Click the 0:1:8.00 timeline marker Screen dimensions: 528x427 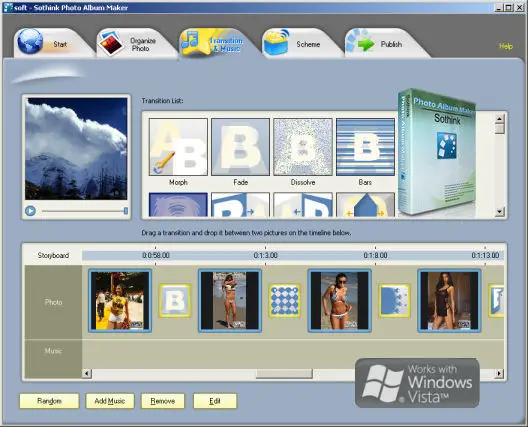375,255
